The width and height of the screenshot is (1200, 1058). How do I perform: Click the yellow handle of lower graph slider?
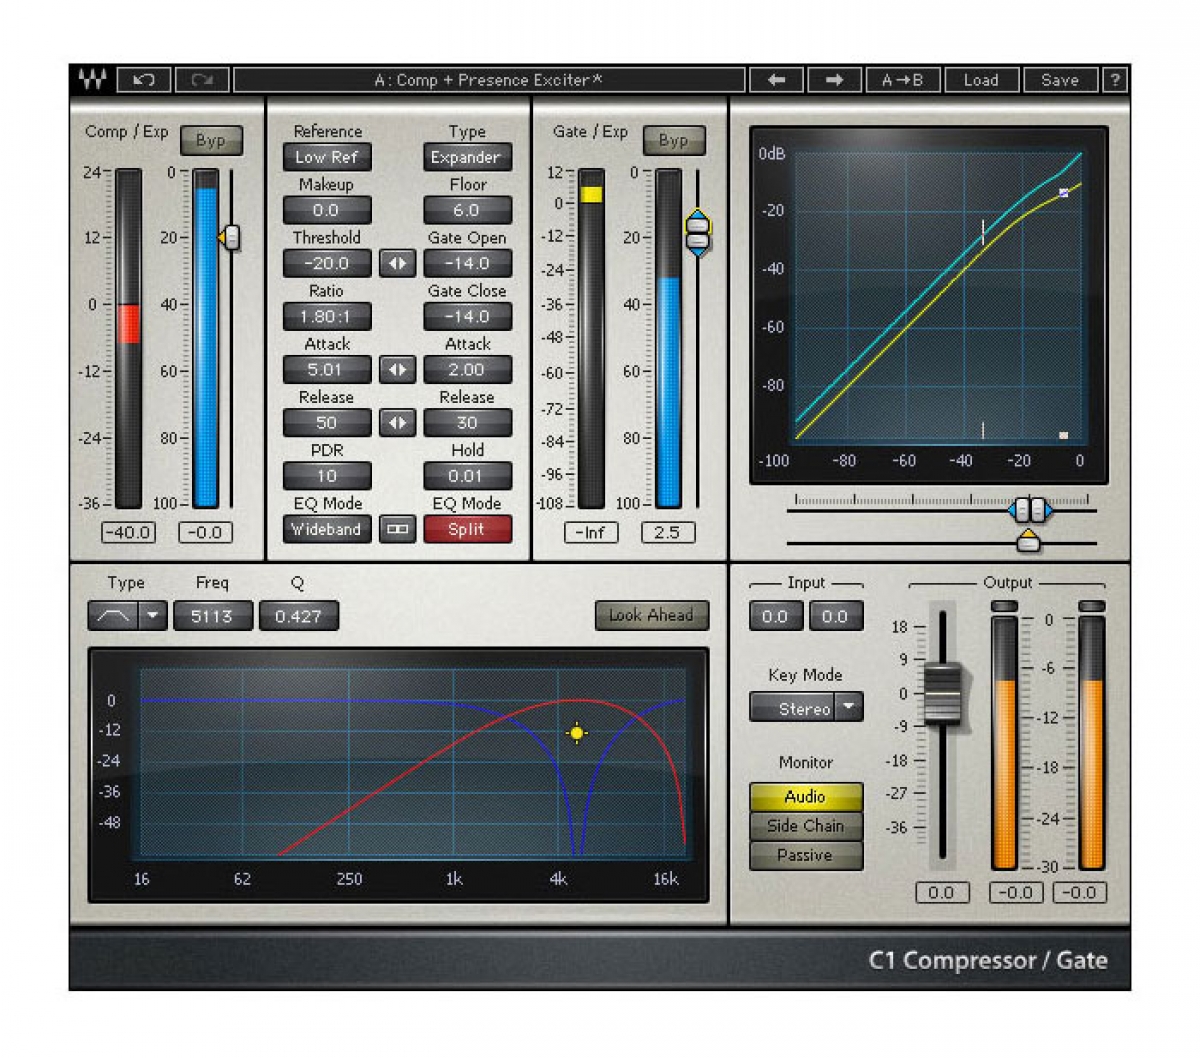pyautogui.click(x=1028, y=543)
